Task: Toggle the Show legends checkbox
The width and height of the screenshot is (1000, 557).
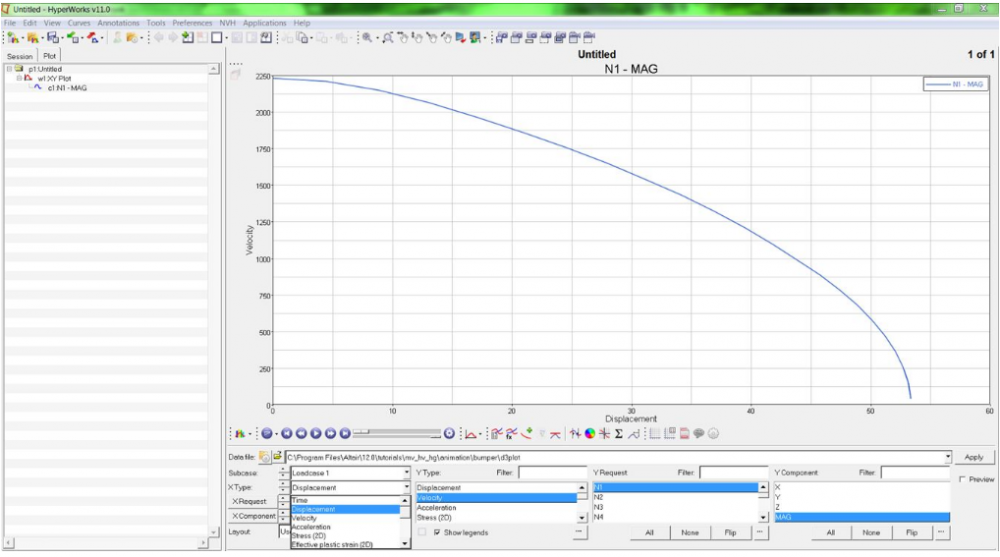Action: (437, 532)
